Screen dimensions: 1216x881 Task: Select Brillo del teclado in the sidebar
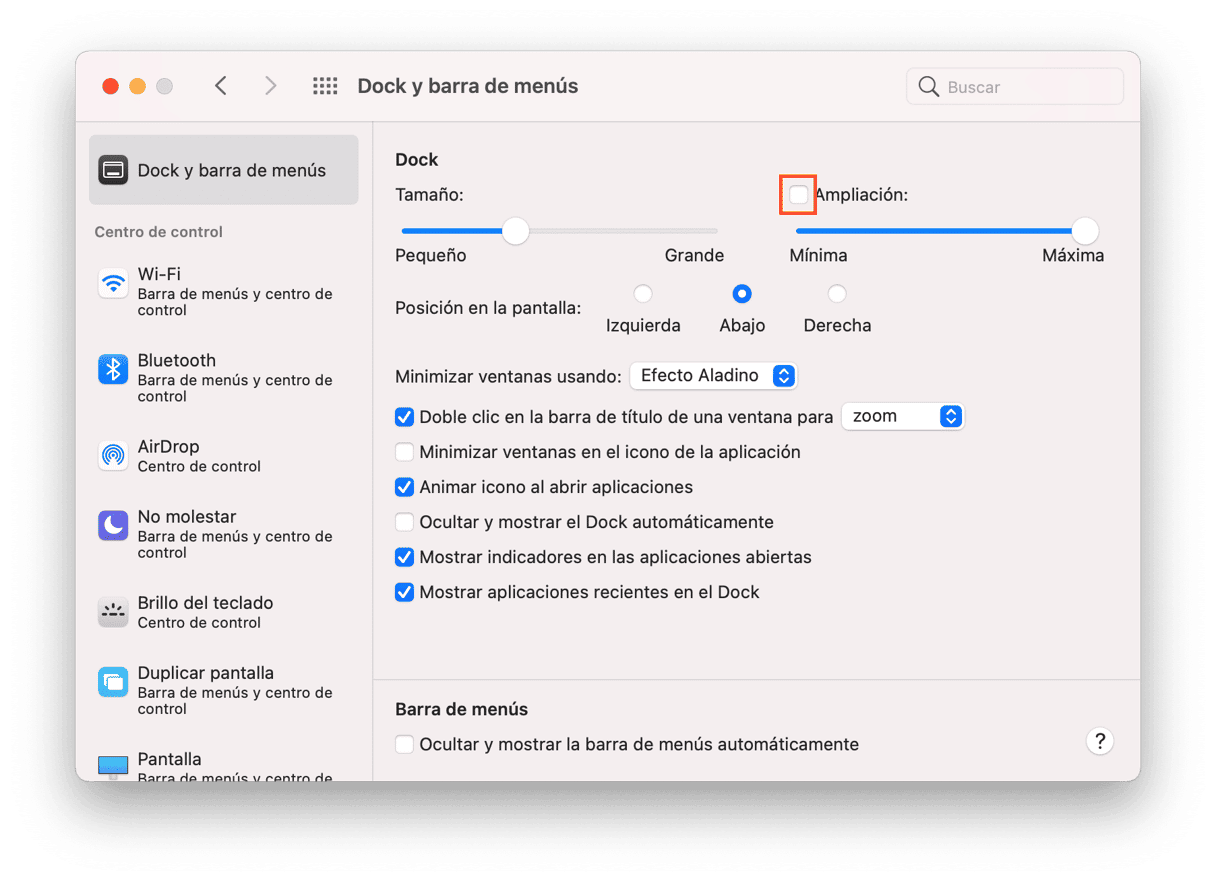point(224,611)
